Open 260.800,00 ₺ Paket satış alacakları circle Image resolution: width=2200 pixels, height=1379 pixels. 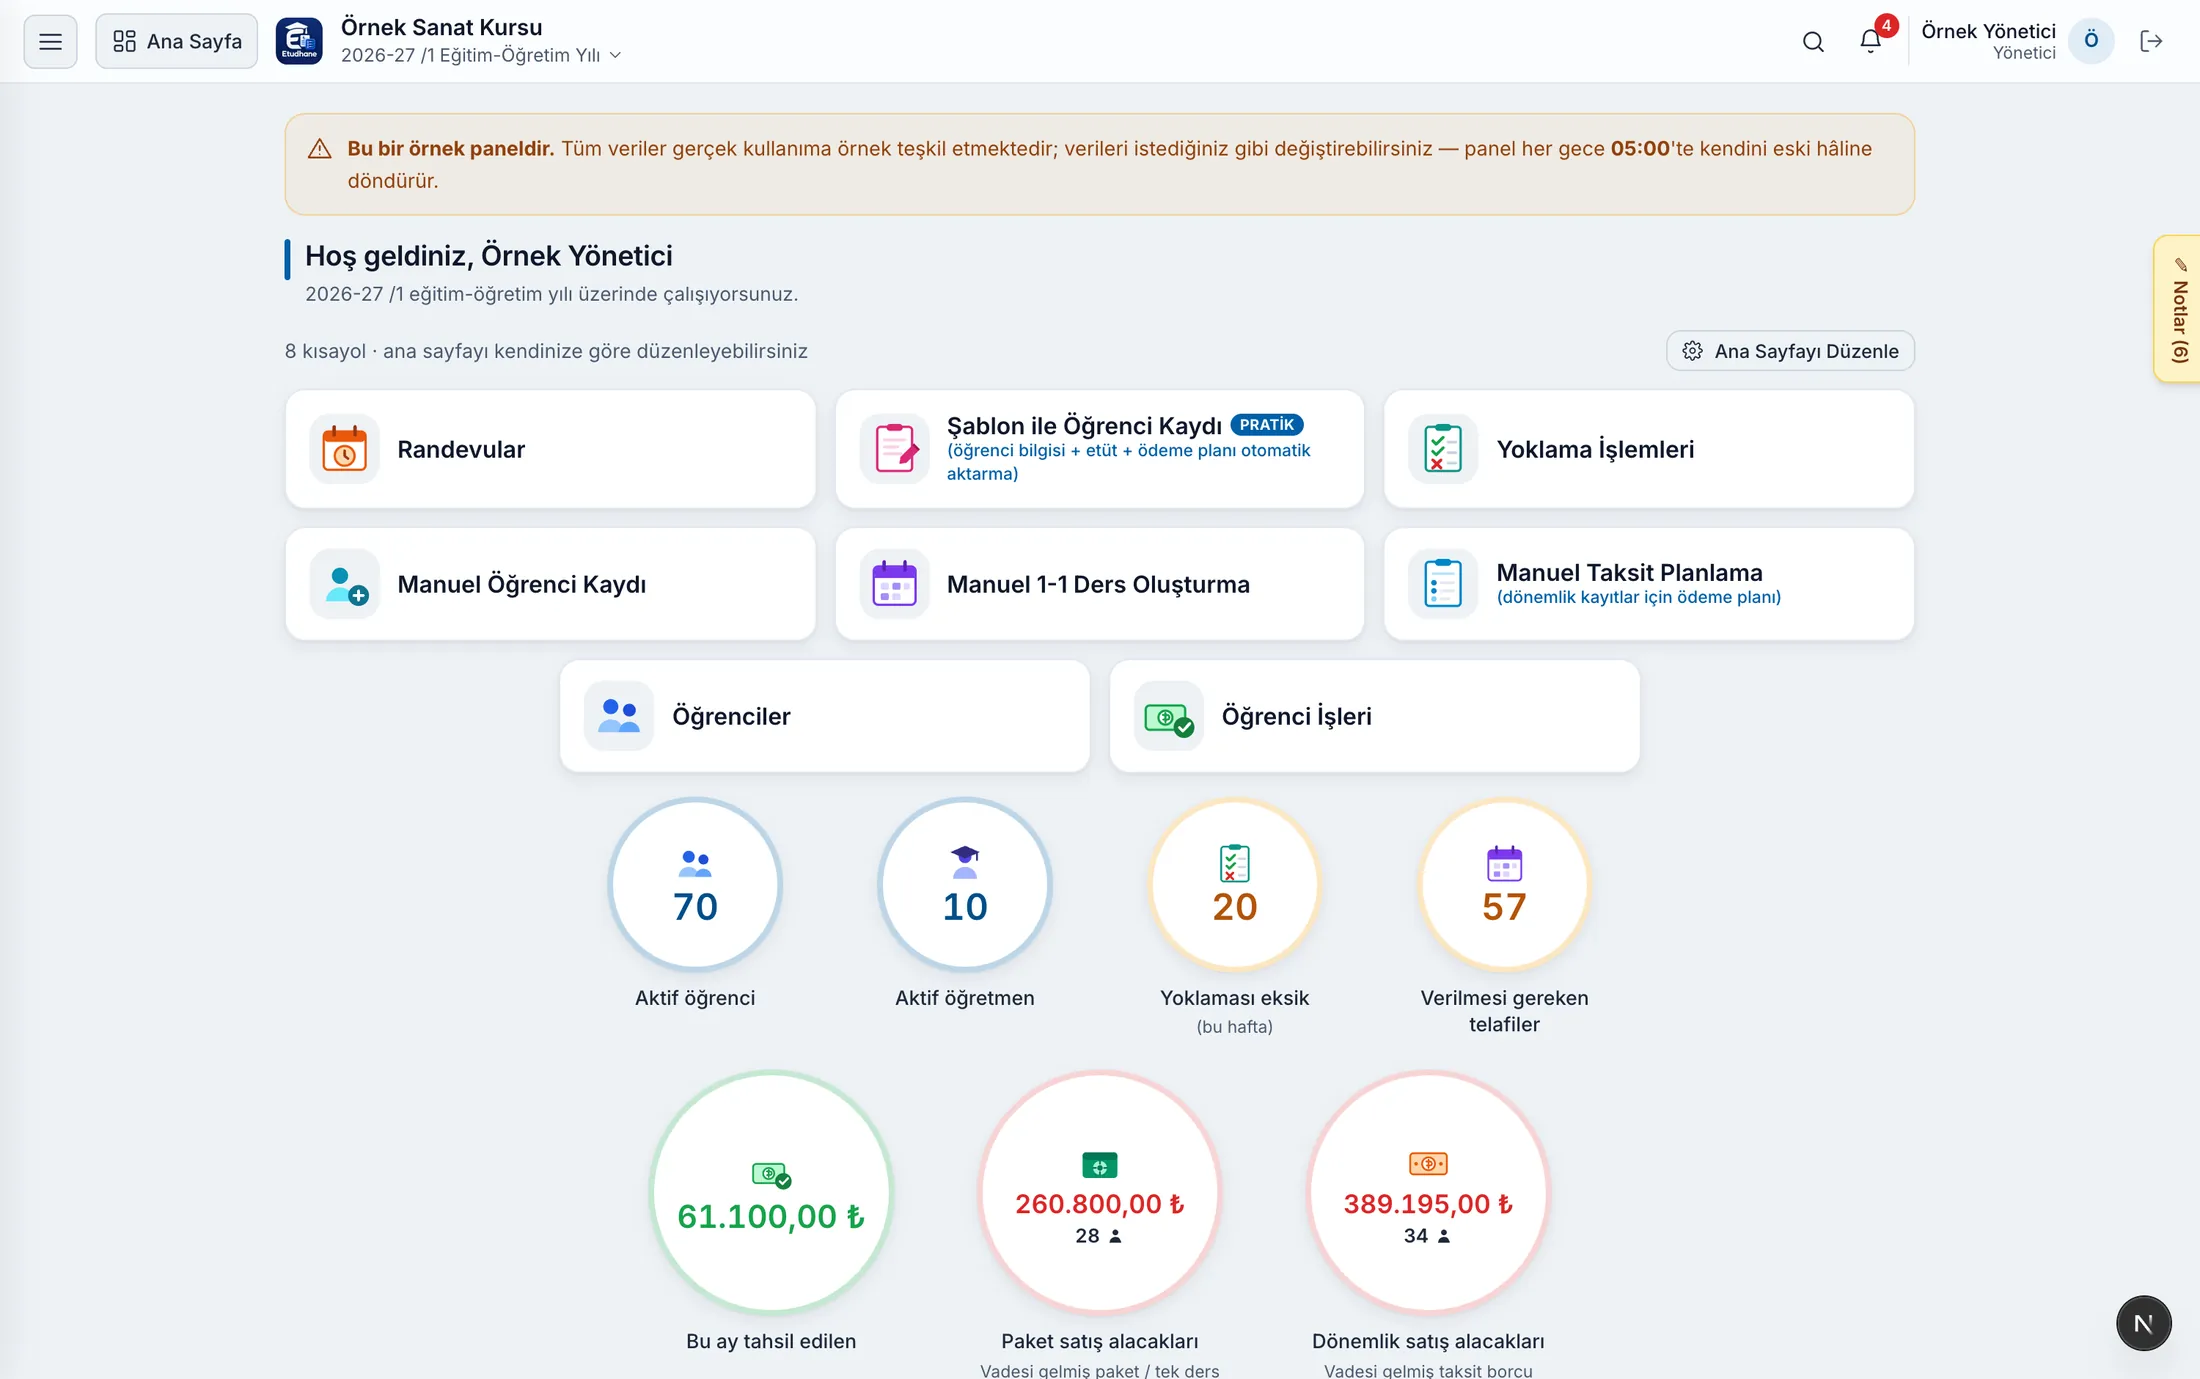point(1100,1192)
